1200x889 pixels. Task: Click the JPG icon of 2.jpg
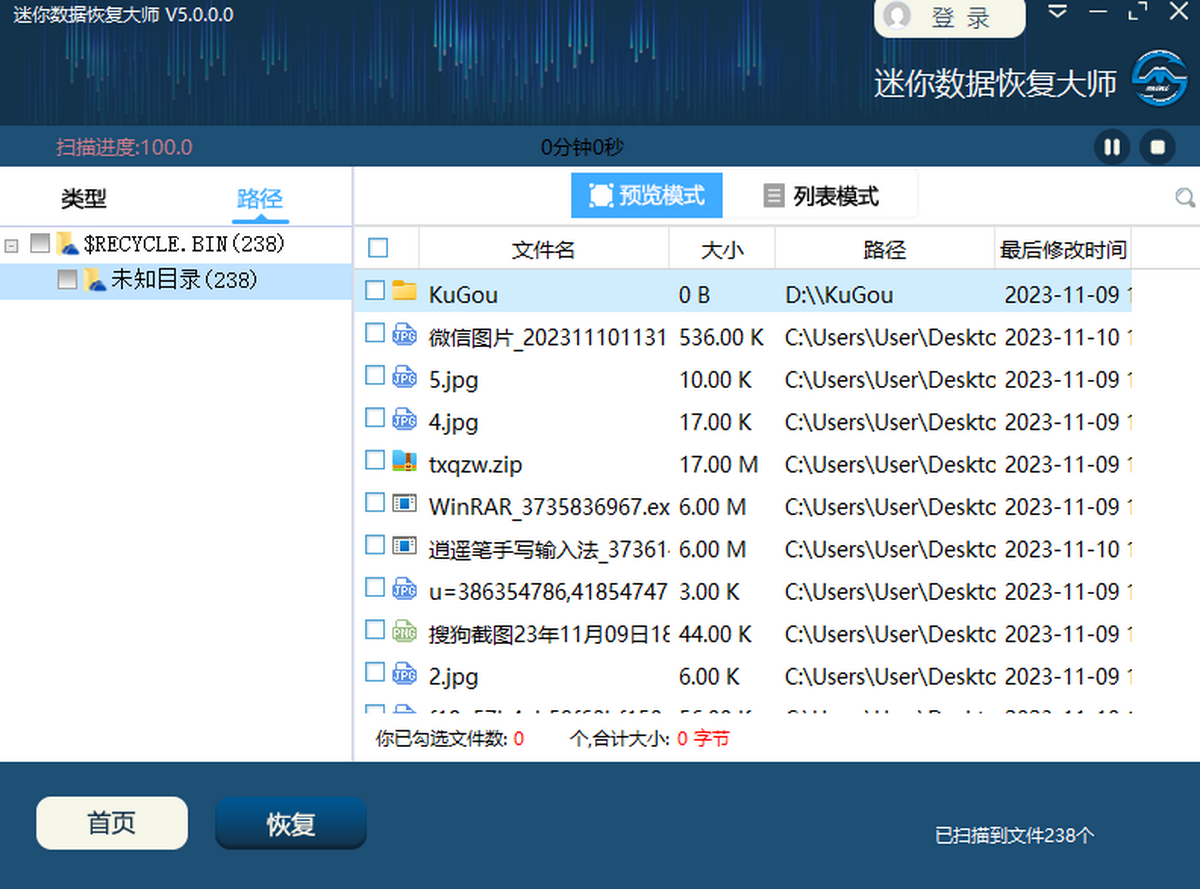click(x=404, y=673)
